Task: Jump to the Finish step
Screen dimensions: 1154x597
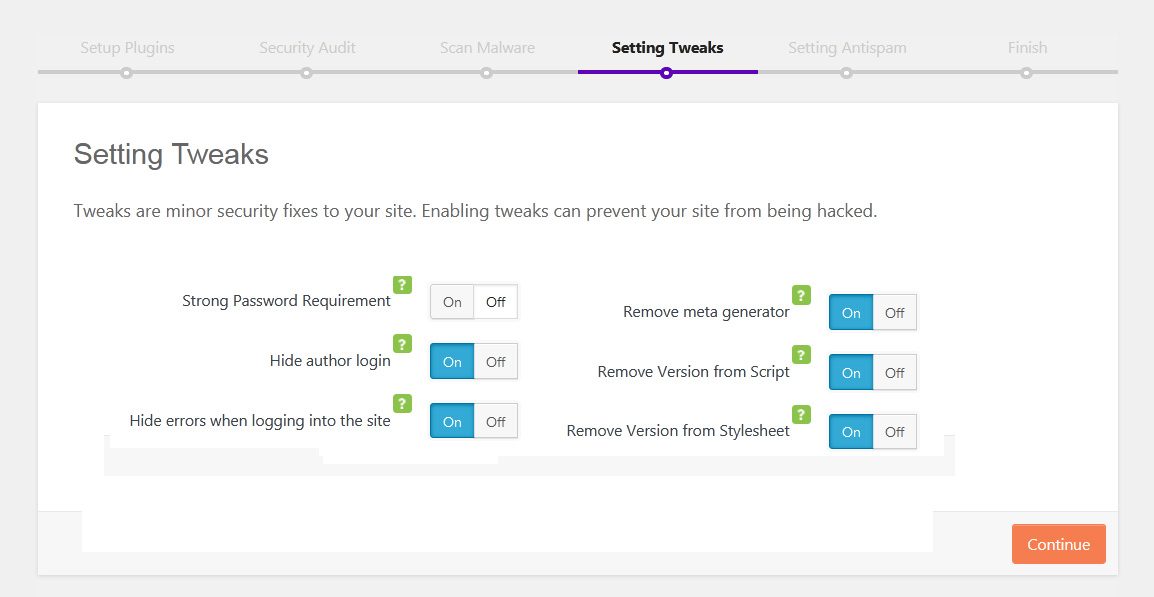Action: (1027, 48)
